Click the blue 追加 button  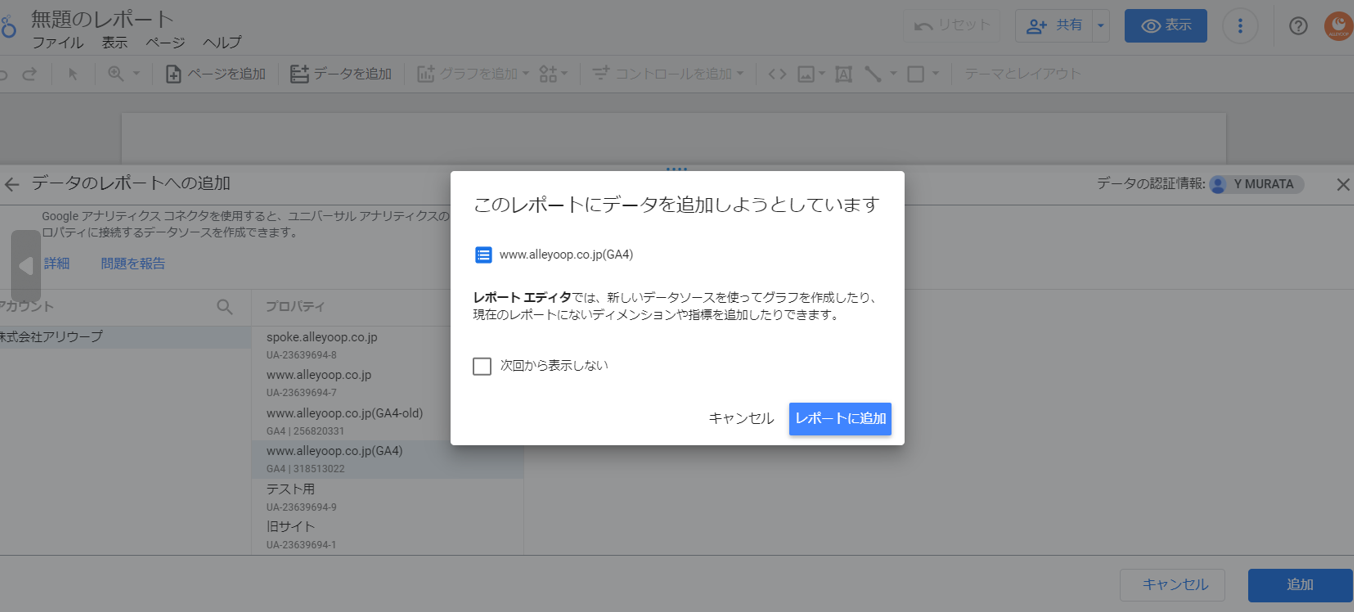point(1300,585)
